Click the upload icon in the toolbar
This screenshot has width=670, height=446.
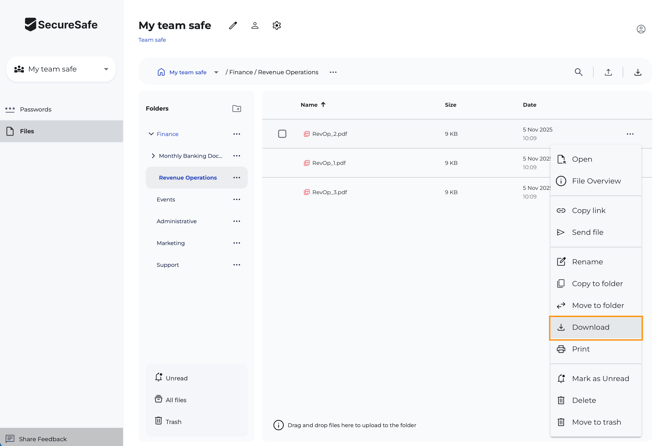click(608, 72)
